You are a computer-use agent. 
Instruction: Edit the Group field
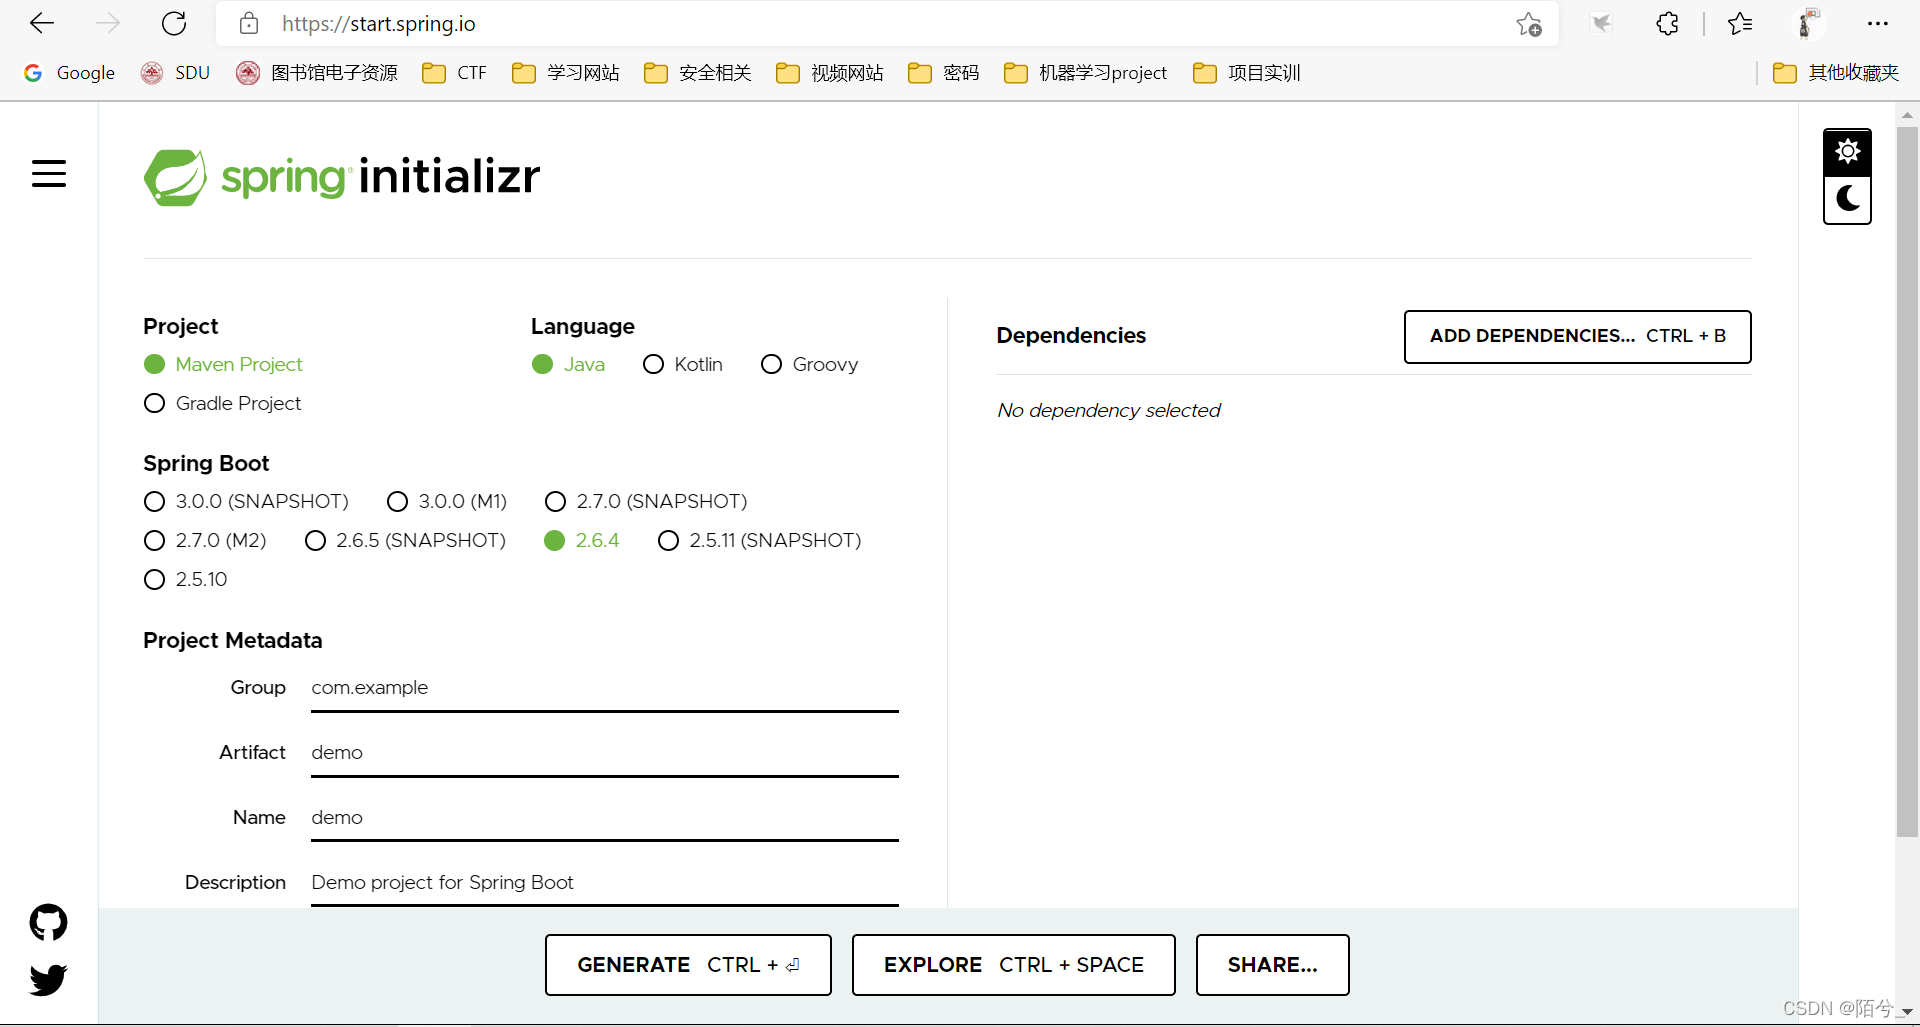pyautogui.click(x=604, y=688)
